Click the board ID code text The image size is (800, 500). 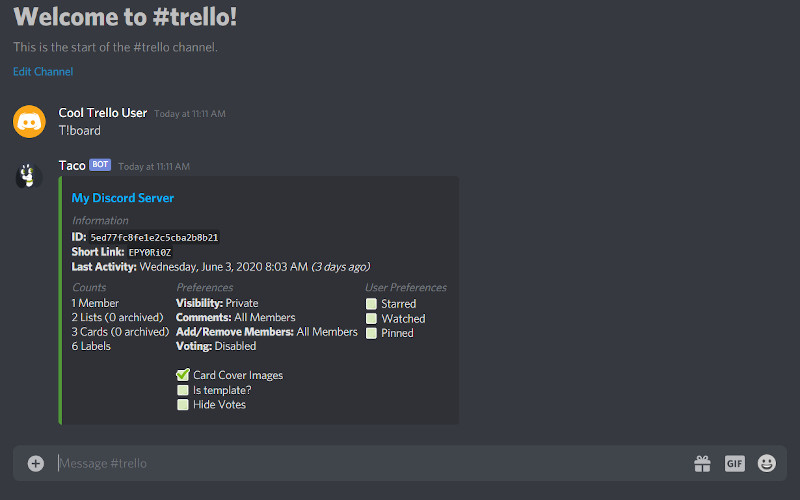(x=154, y=238)
